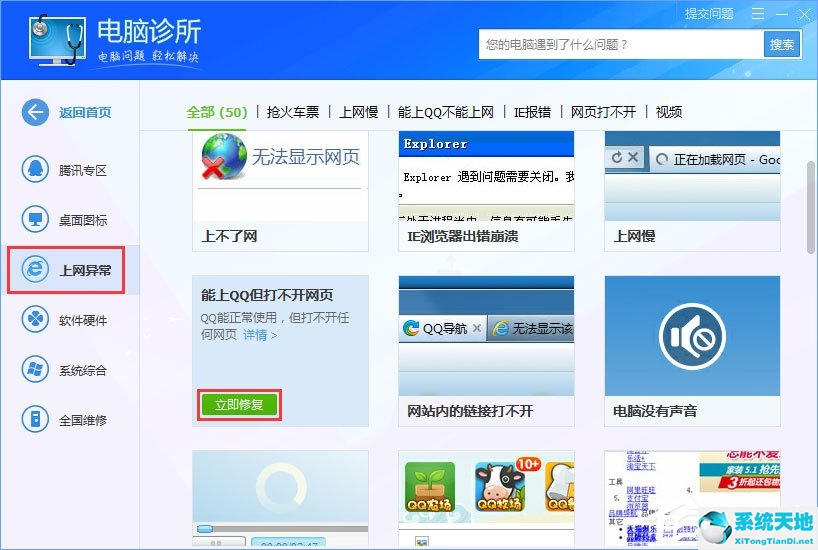Open the video loading spinner card
The height and width of the screenshot is (550, 818).
[x=280, y=498]
